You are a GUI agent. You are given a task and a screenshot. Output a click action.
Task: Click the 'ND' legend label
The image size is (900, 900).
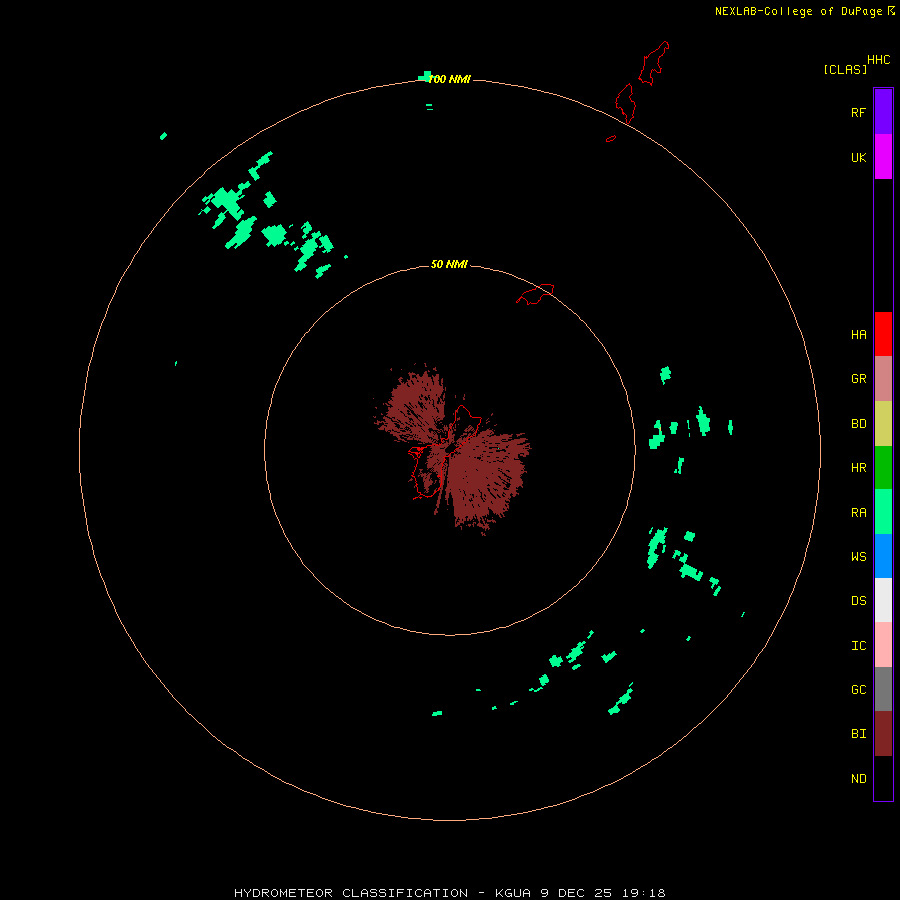[x=858, y=779]
